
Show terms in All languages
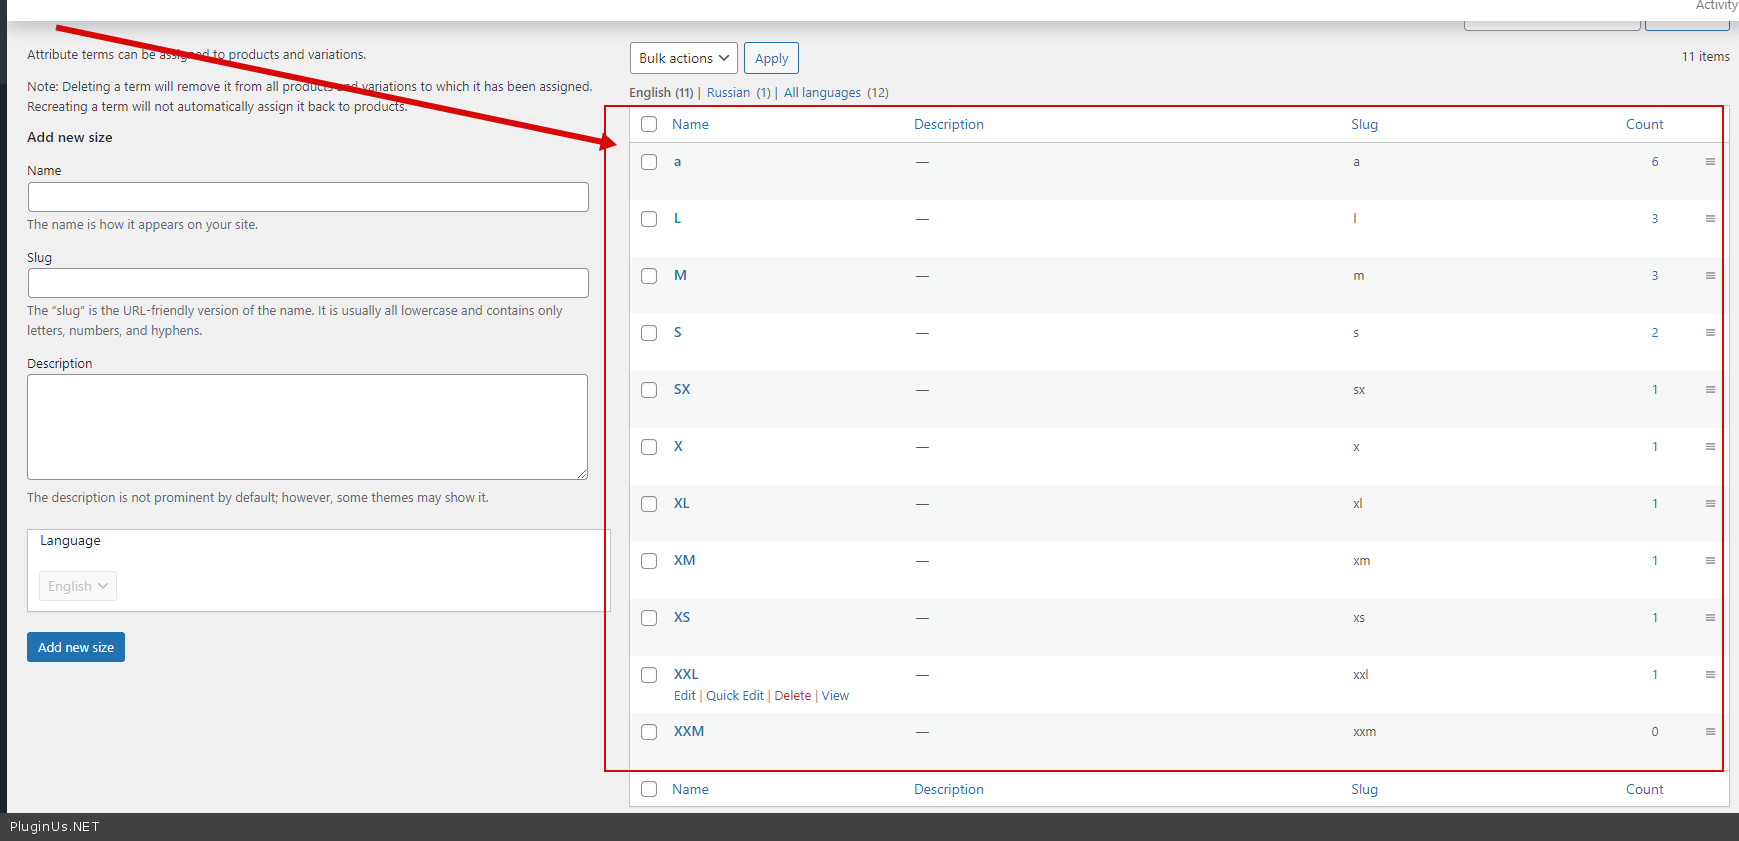[x=821, y=93]
